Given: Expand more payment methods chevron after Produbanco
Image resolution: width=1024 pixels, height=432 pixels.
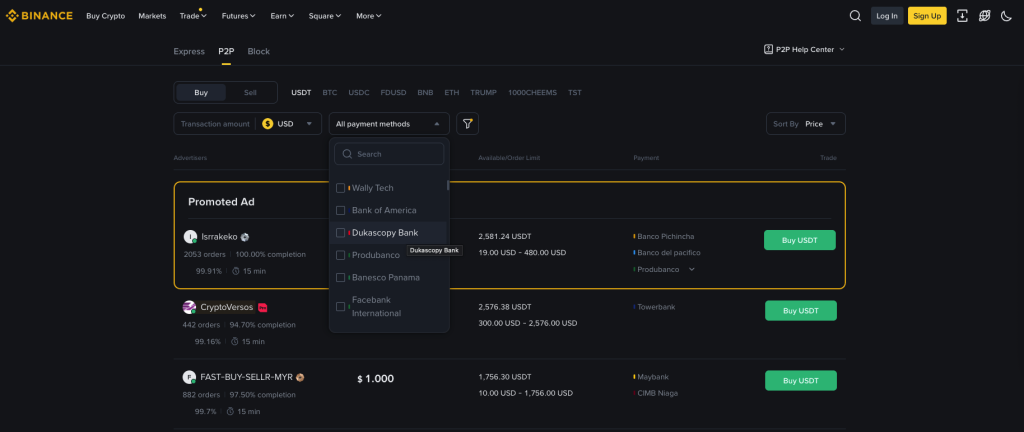Looking at the screenshot, I should coord(692,269).
